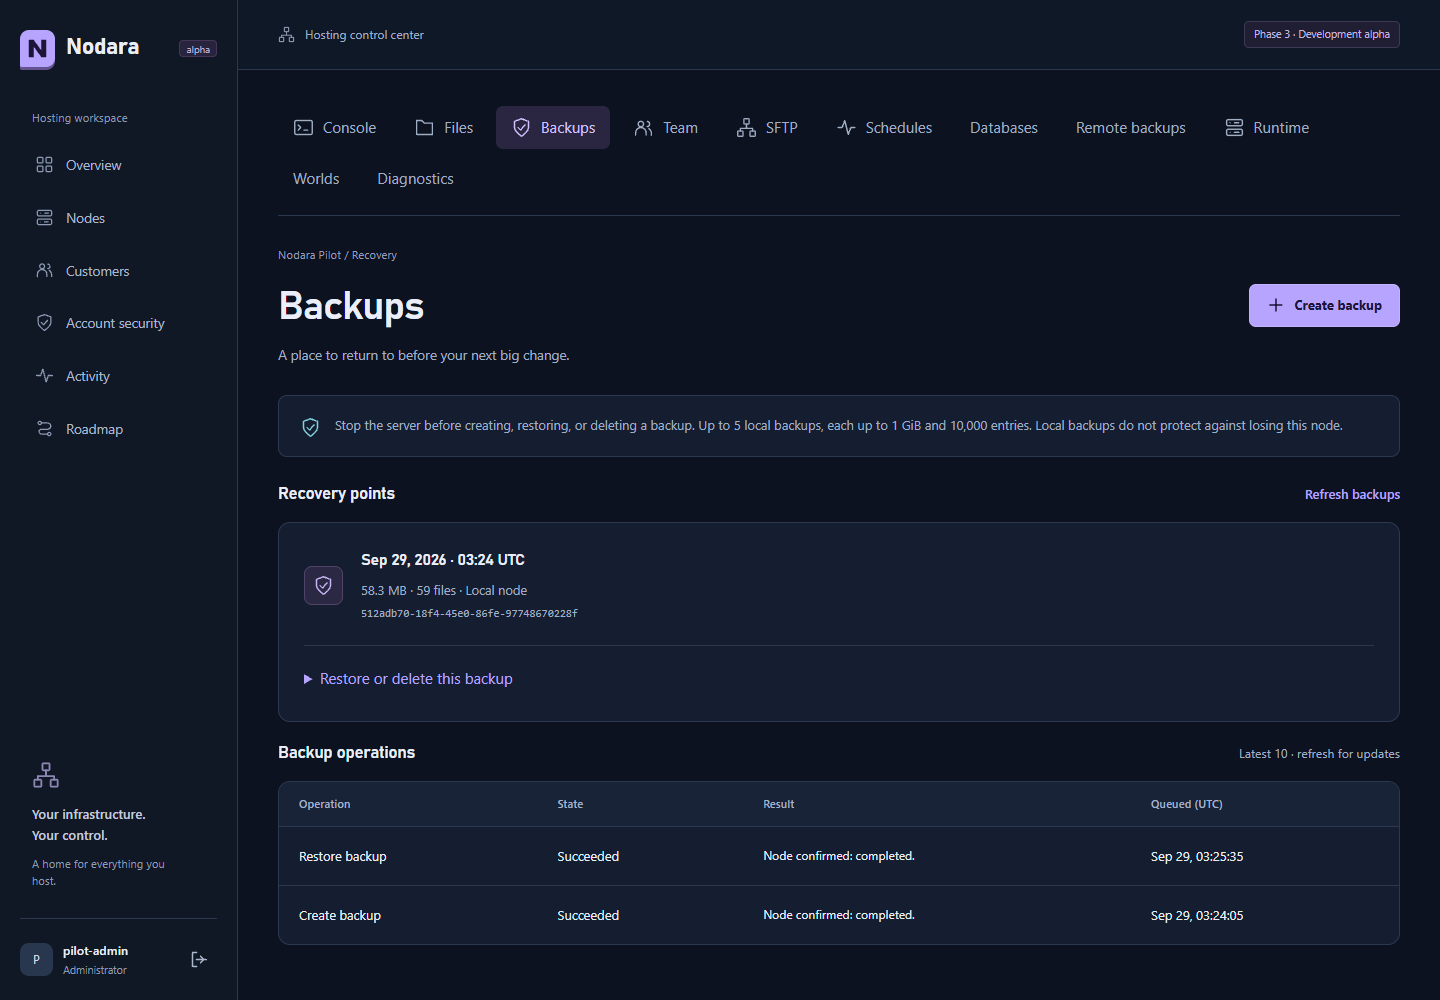The height and width of the screenshot is (1000, 1440).
Task: Click the Latest 10 refresh for updates note
Action: (x=1319, y=754)
